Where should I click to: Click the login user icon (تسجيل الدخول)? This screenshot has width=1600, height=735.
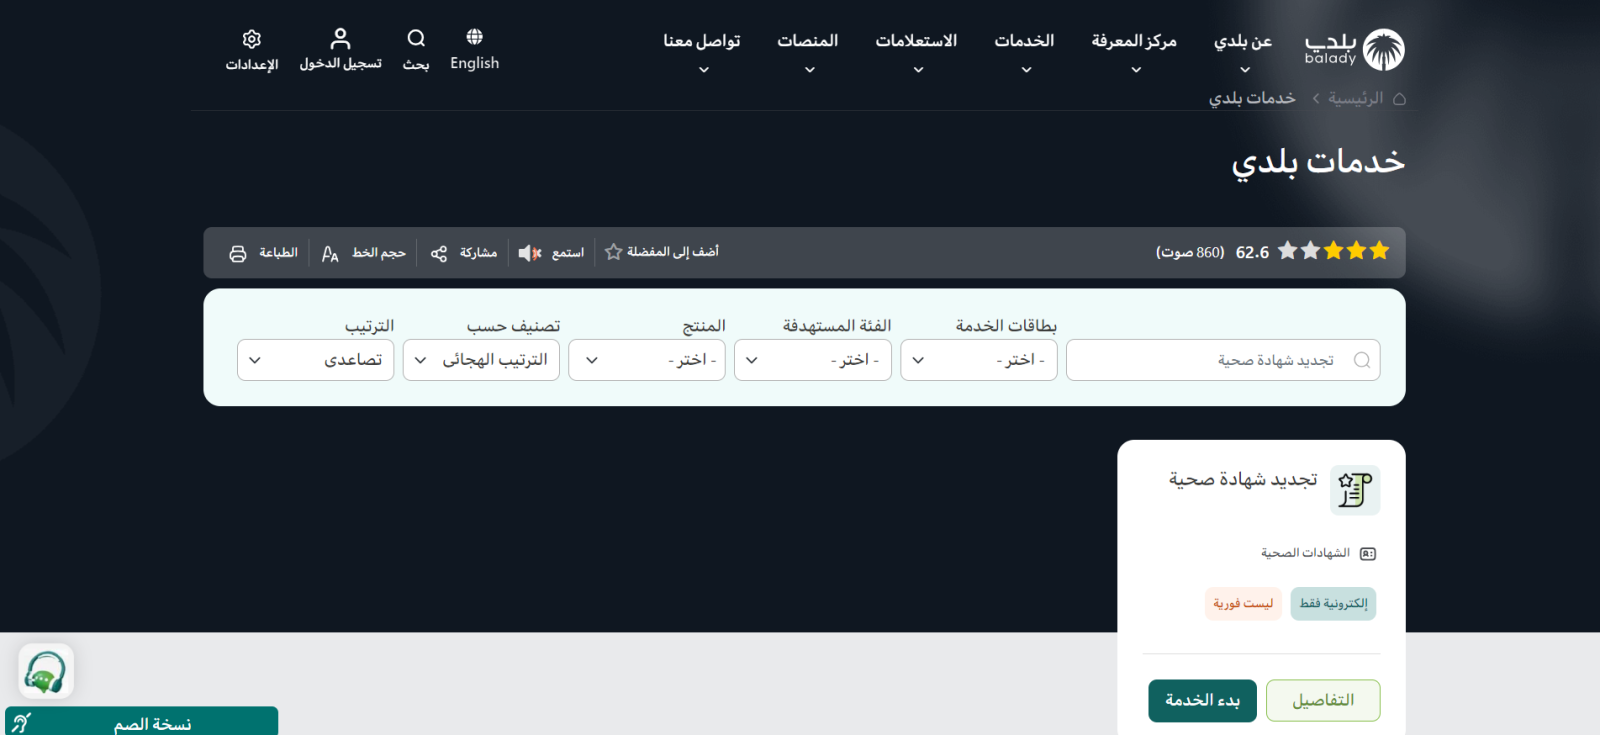coord(340,39)
